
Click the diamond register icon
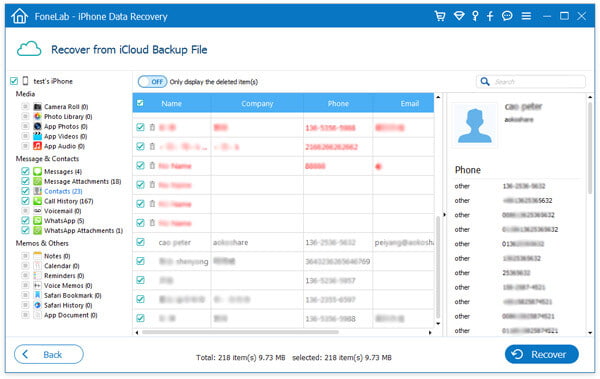[x=459, y=16]
